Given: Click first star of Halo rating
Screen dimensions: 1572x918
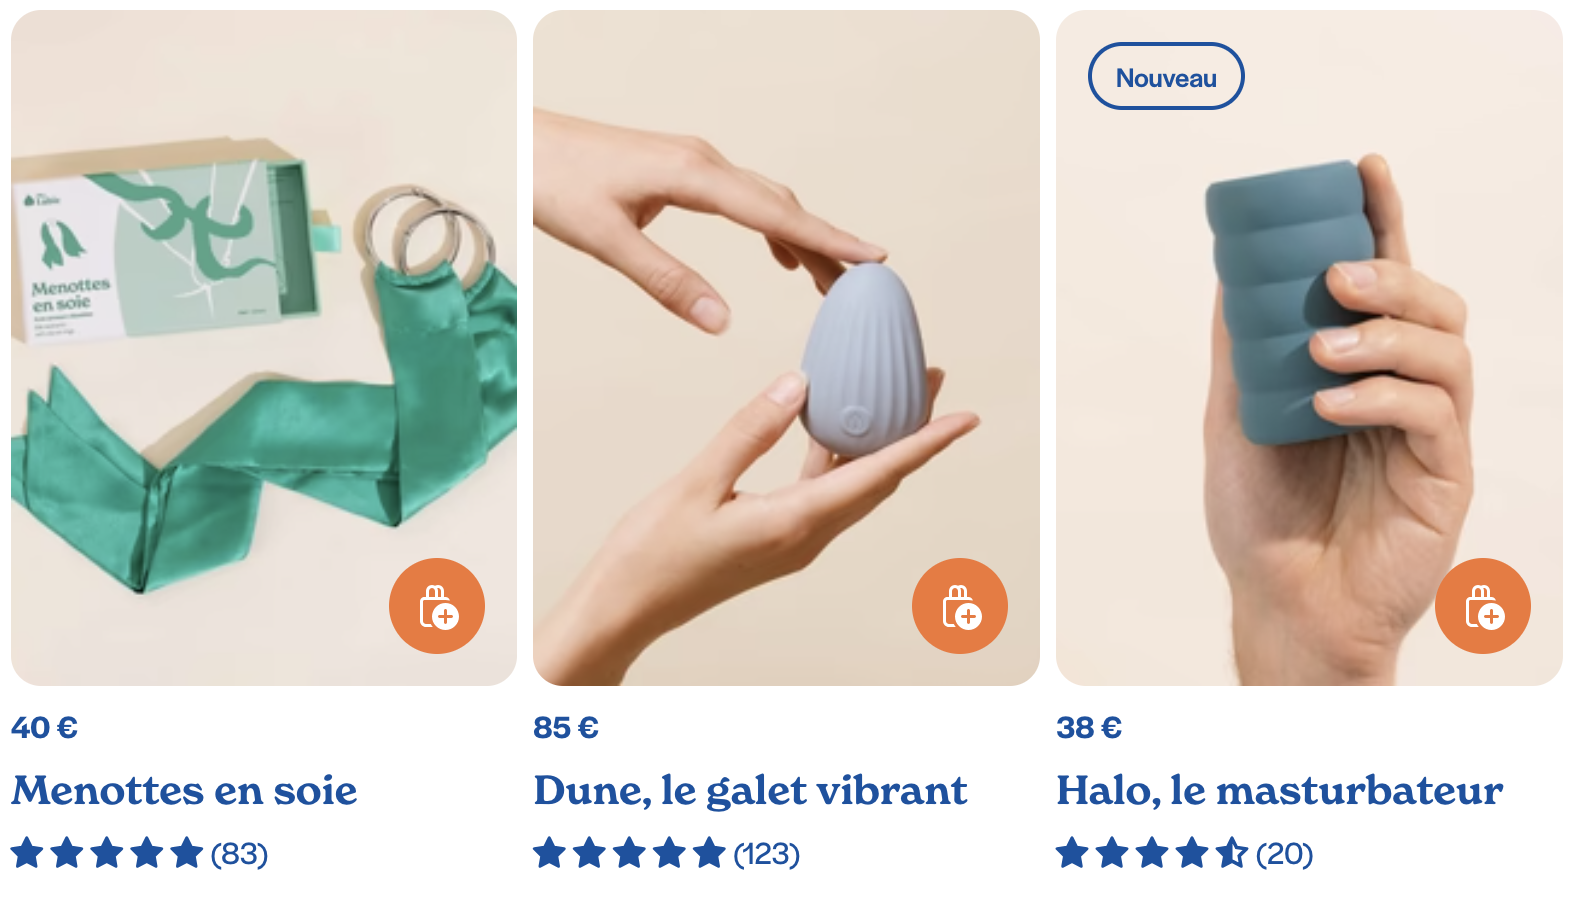Looking at the screenshot, I should click(1072, 853).
